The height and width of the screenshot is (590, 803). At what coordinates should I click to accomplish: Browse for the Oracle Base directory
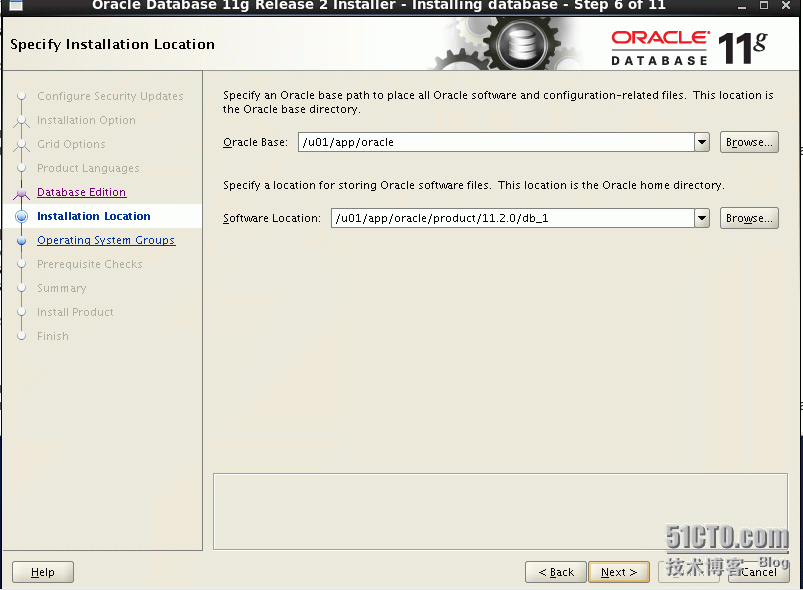749,142
